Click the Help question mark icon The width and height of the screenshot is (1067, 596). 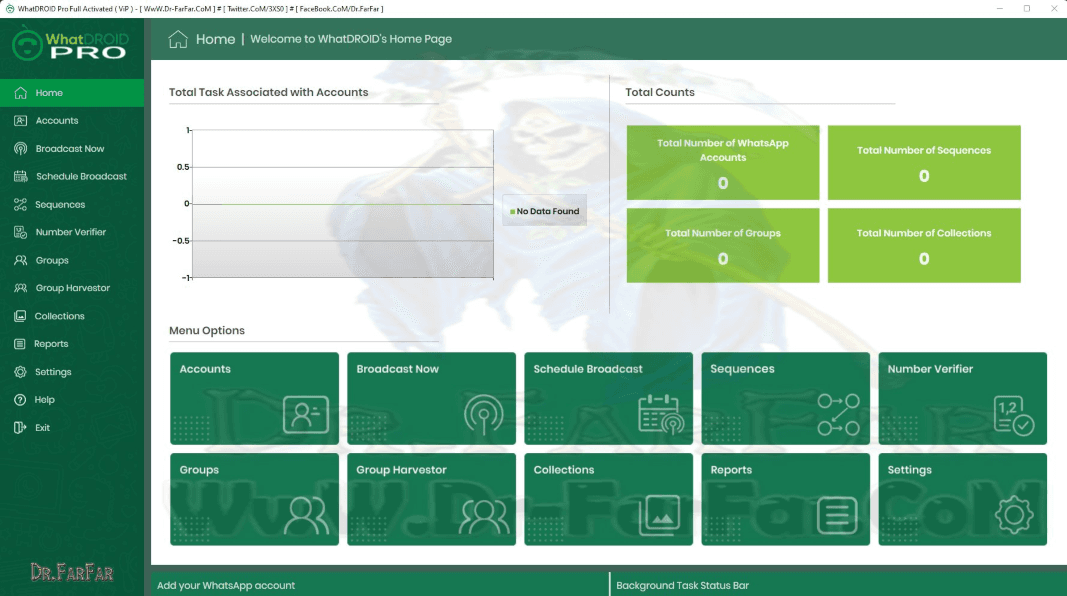[x=20, y=400]
